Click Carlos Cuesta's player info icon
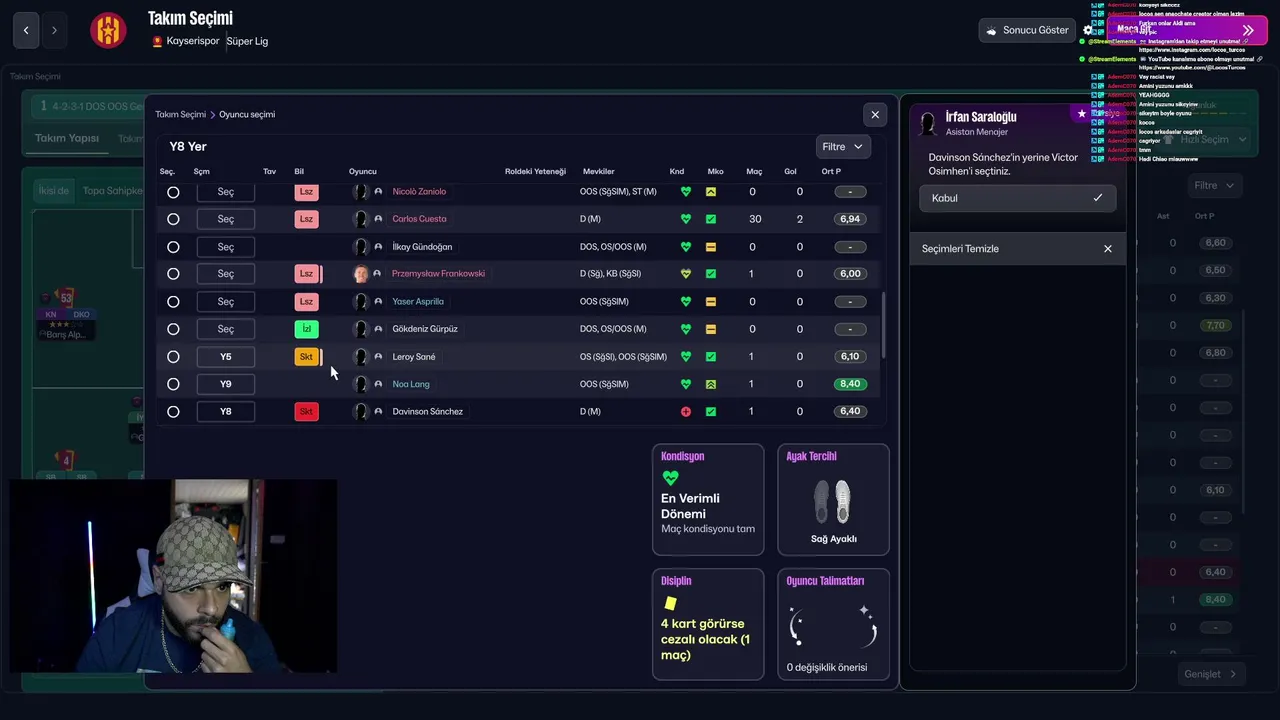The image size is (1280, 720). [x=378, y=219]
